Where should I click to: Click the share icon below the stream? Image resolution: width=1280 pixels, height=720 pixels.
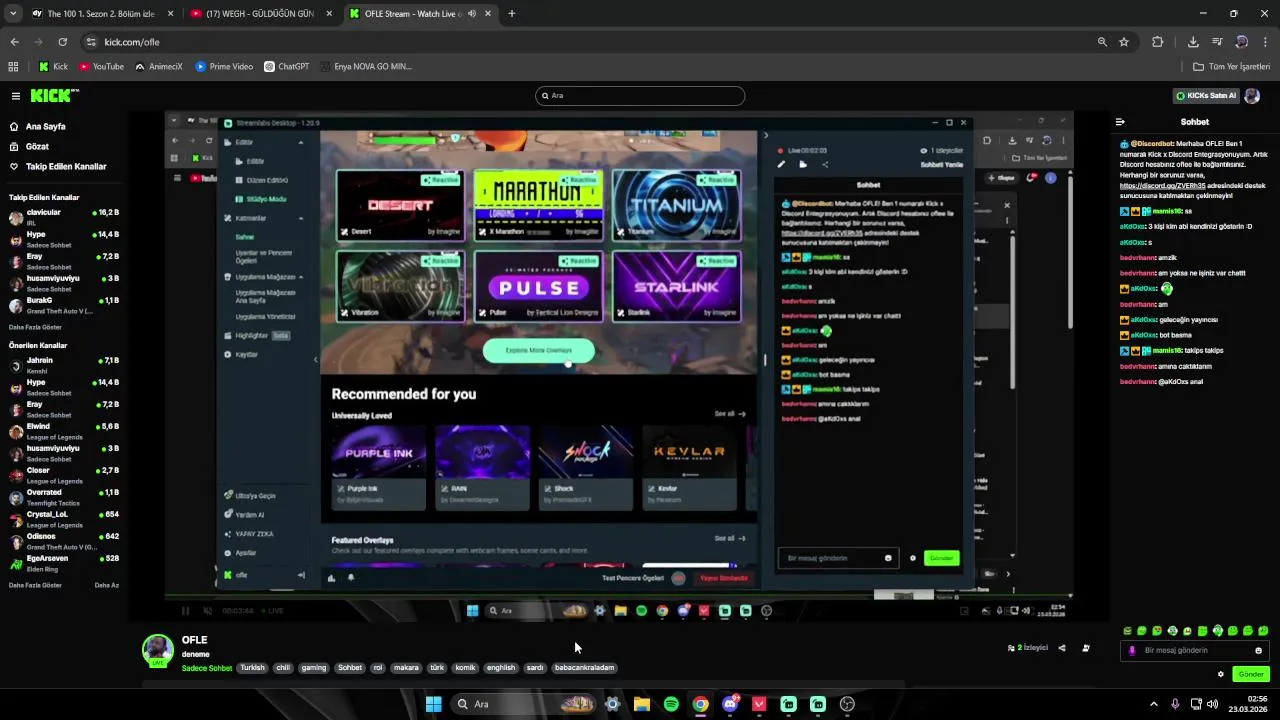tap(1062, 648)
